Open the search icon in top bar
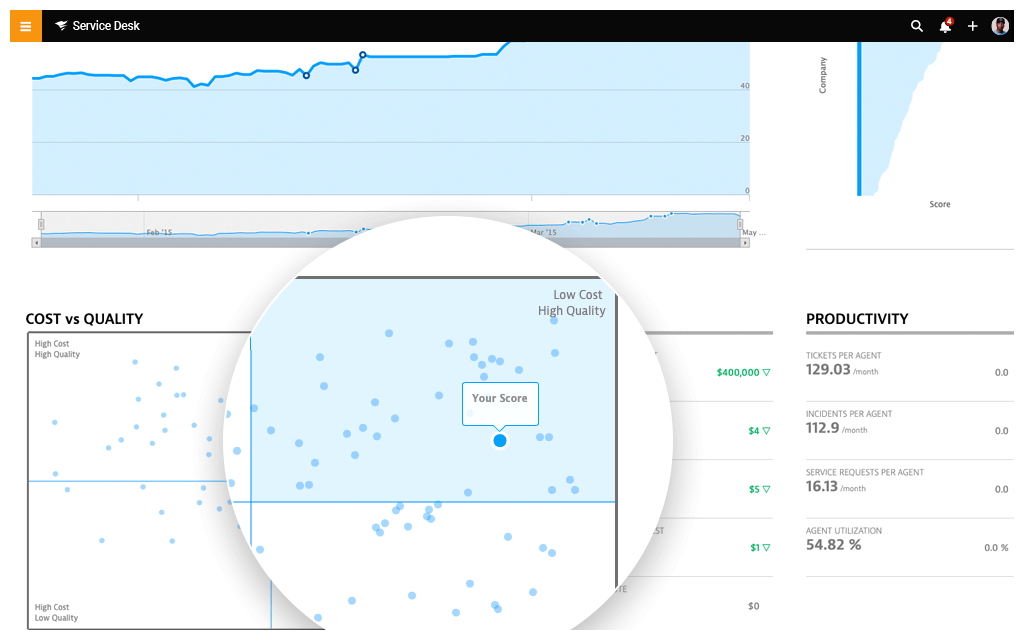 [917, 26]
